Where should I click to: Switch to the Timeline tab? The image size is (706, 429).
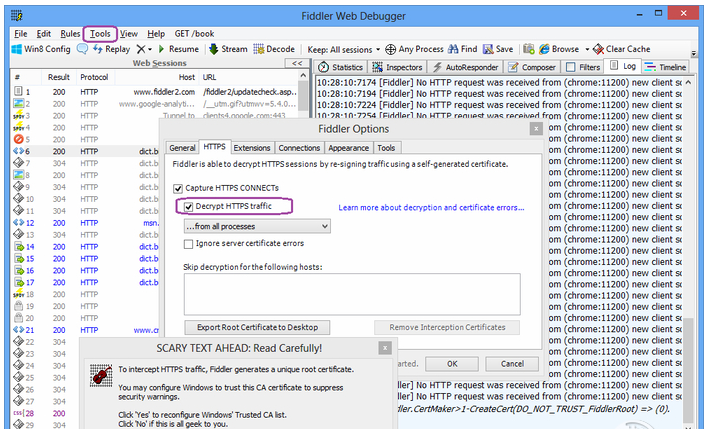tap(665, 67)
